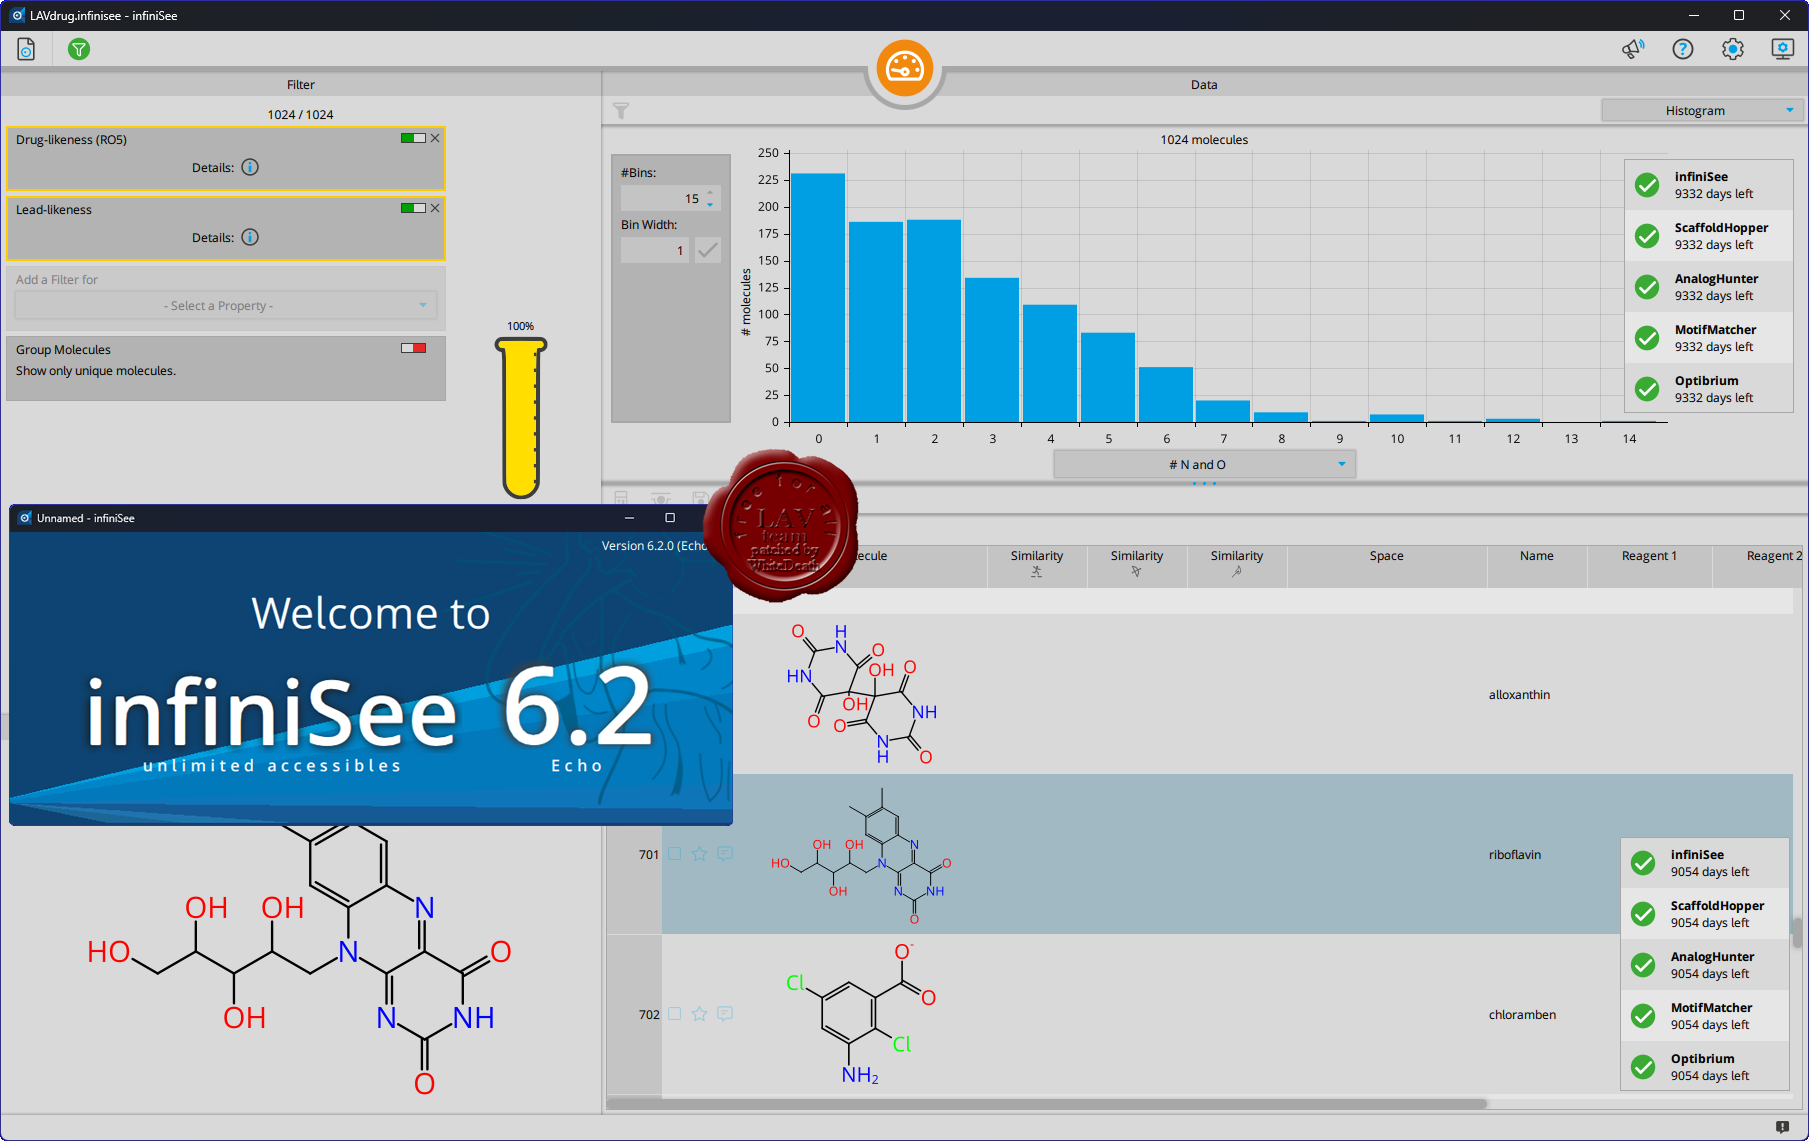Screen dimensions: 1809x1141
Task: Click the icon under the second Similarity header
Action: tap(1136, 572)
